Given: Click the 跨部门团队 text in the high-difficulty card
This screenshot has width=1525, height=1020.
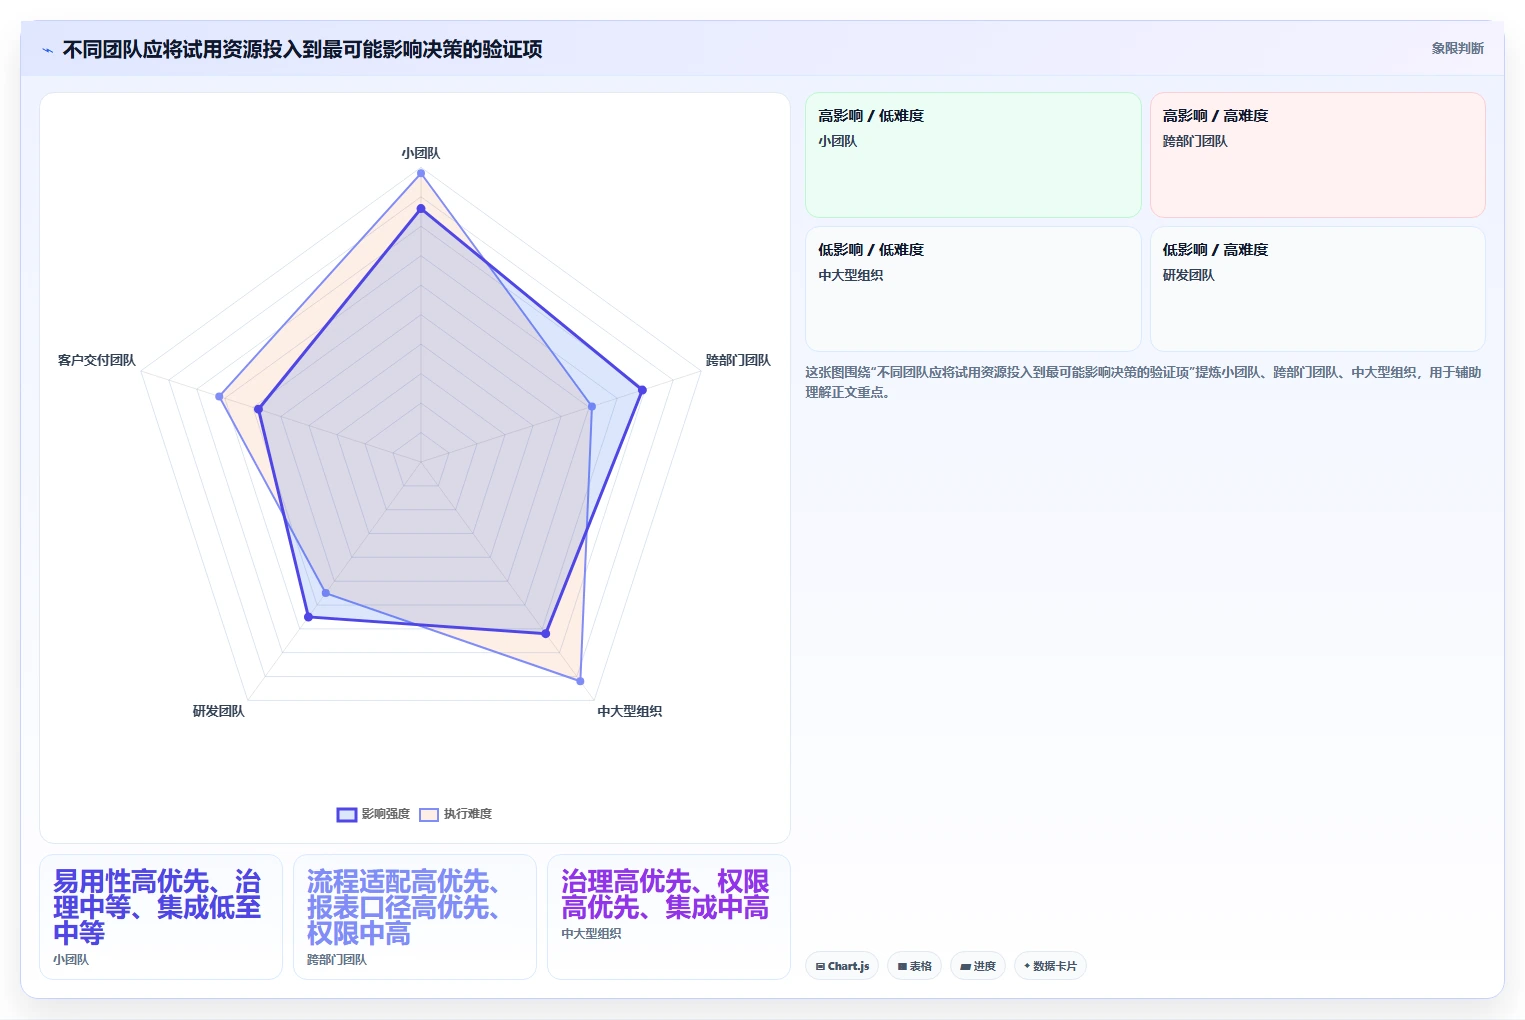Looking at the screenshot, I should pyautogui.click(x=1195, y=141).
